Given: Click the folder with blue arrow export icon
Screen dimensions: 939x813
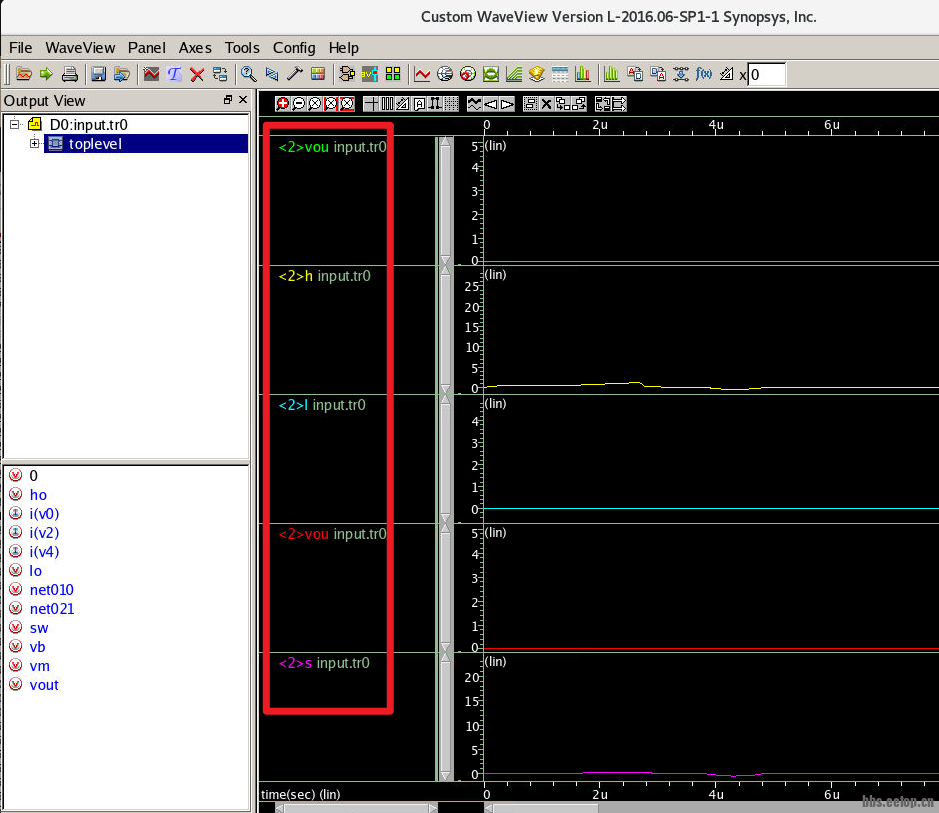Looking at the screenshot, I should pyautogui.click(x=122, y=74).
